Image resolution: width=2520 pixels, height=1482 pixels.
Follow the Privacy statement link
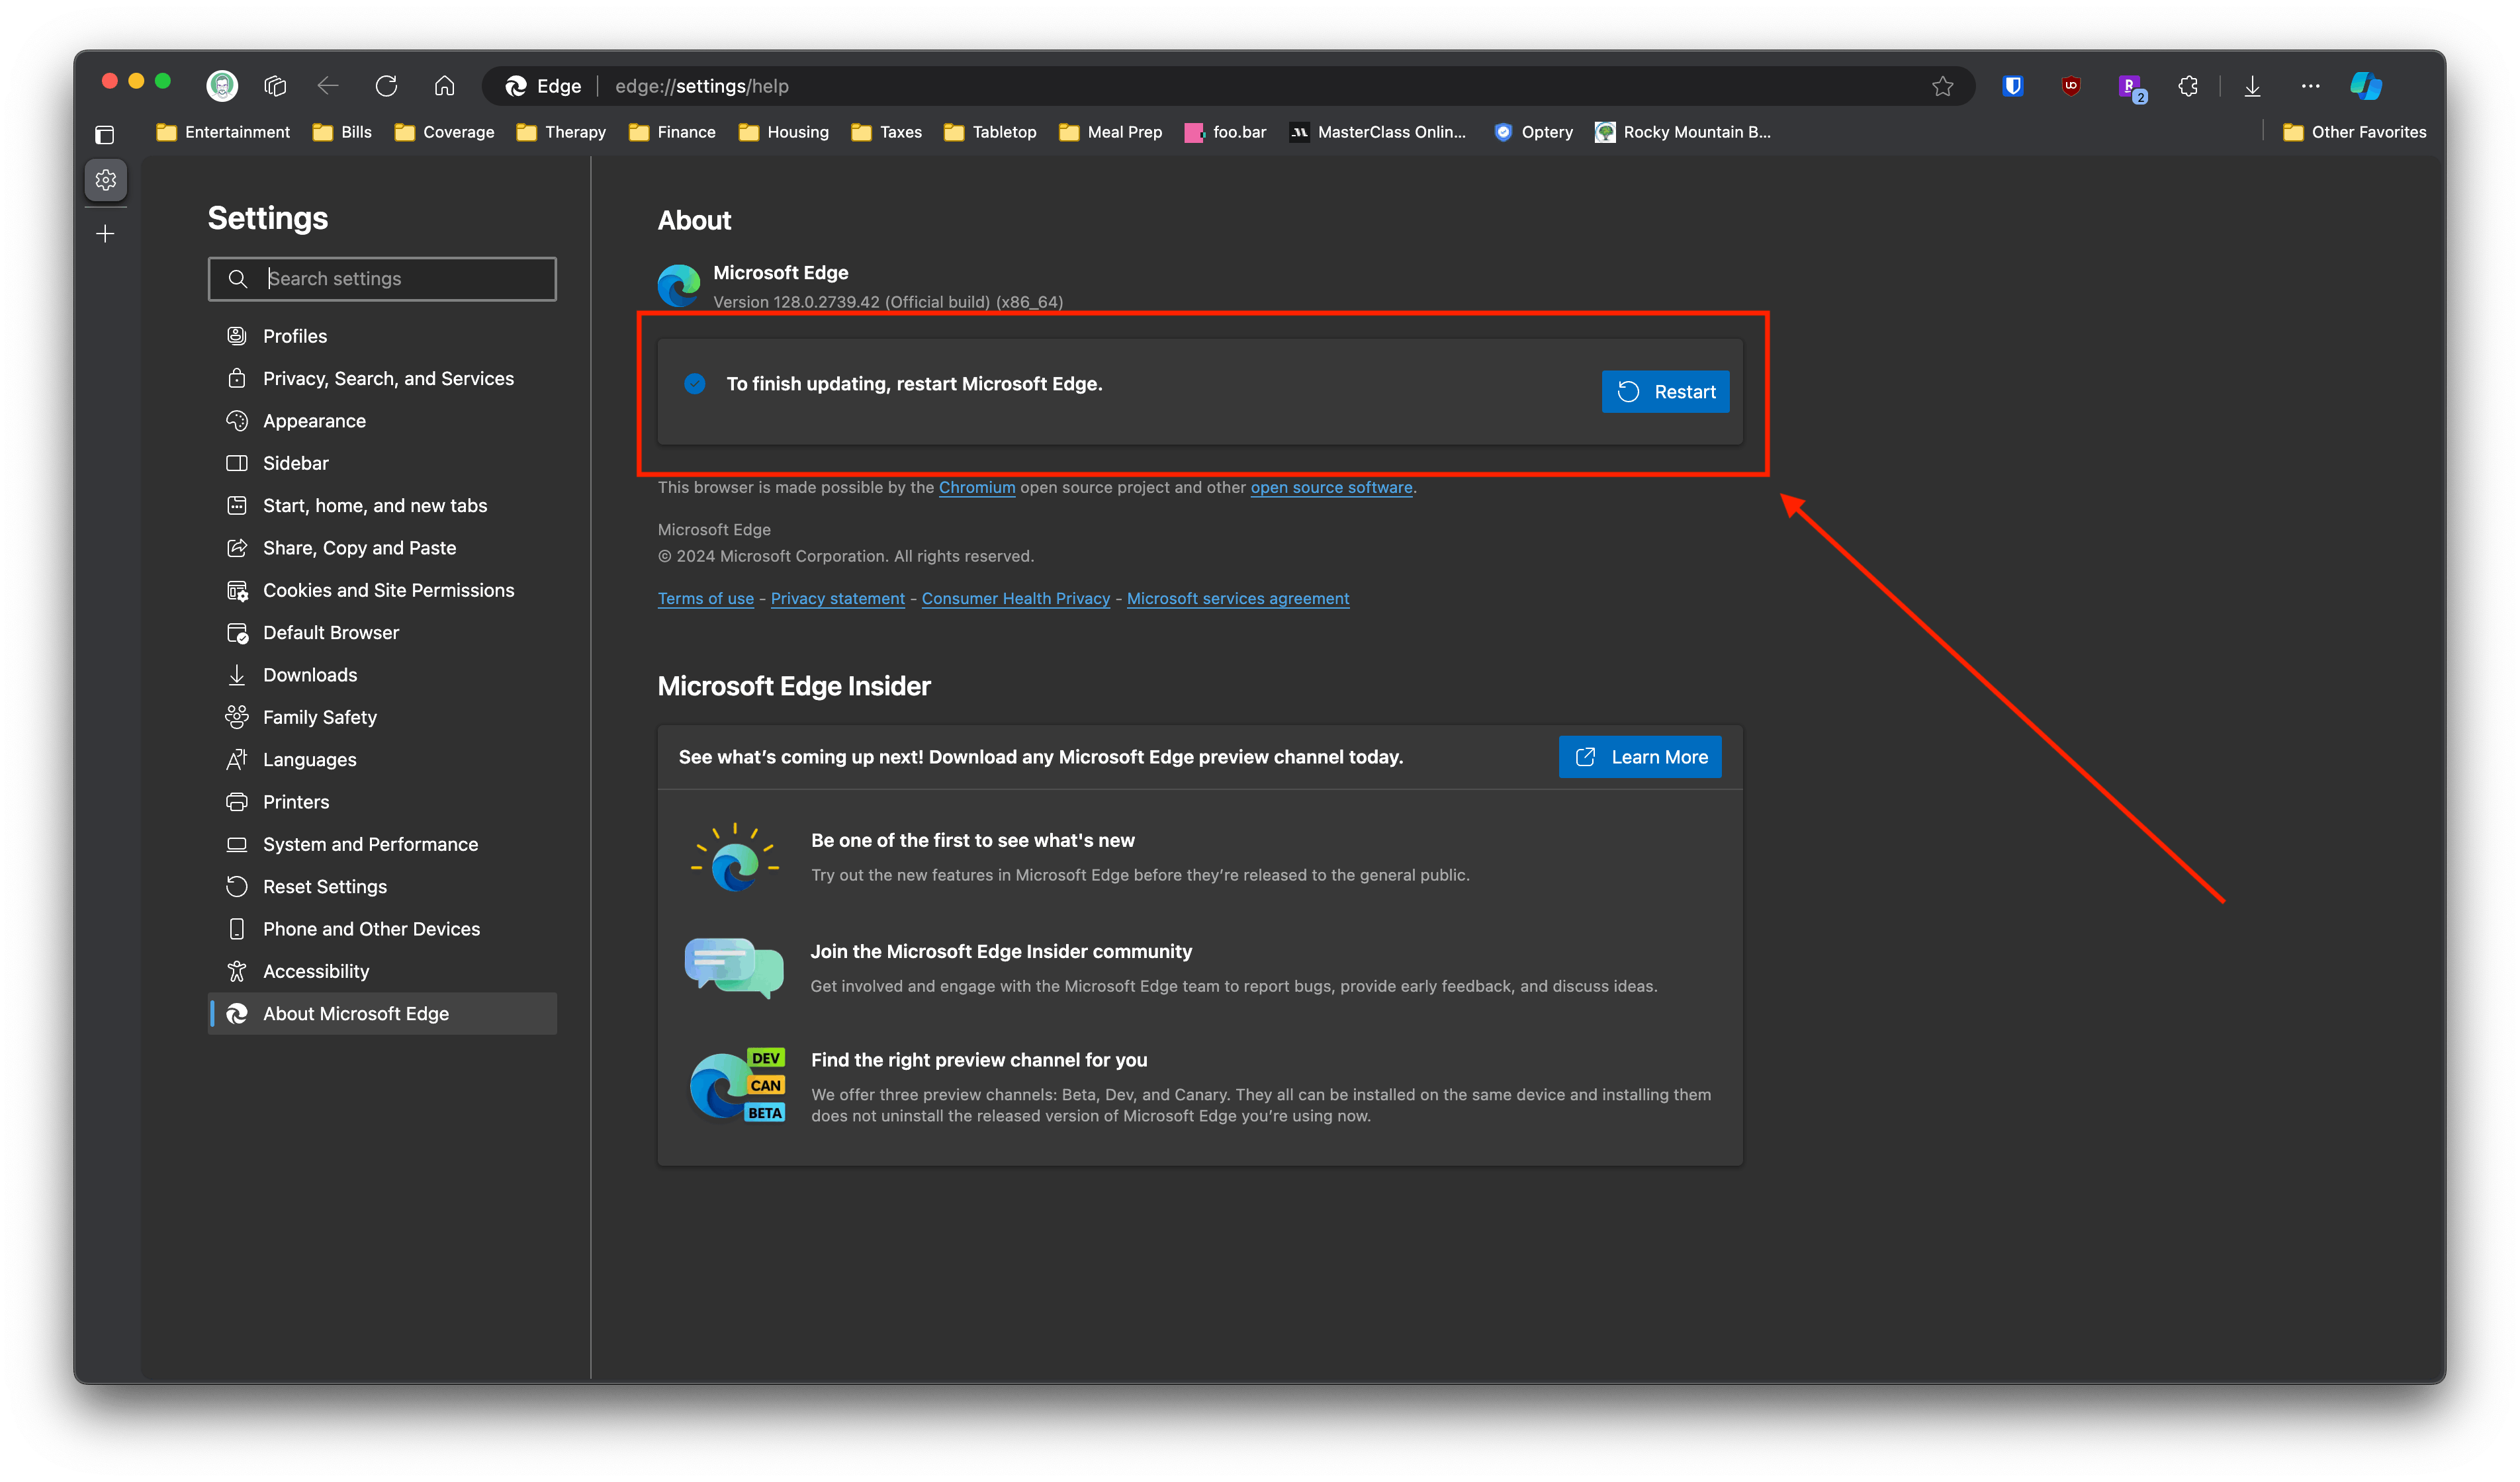coord(837,598)
